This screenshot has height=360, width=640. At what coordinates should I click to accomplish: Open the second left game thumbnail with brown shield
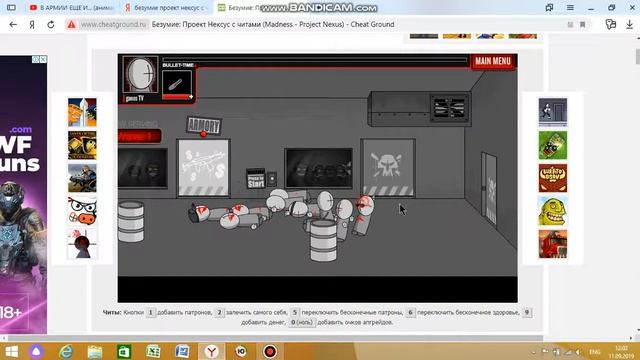coord(82,145)
